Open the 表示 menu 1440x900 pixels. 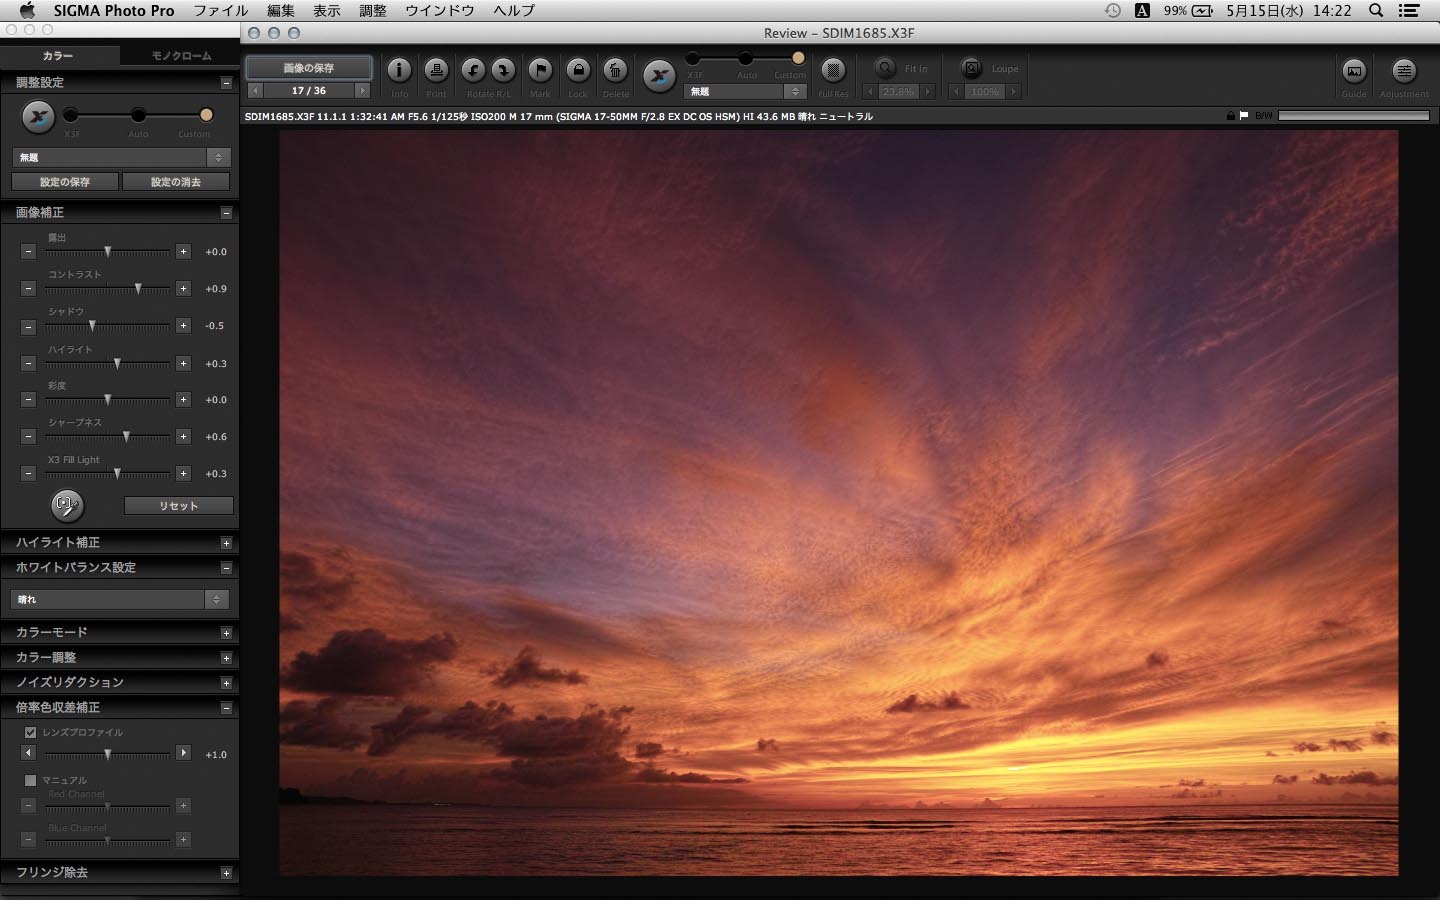coord(327,10)
